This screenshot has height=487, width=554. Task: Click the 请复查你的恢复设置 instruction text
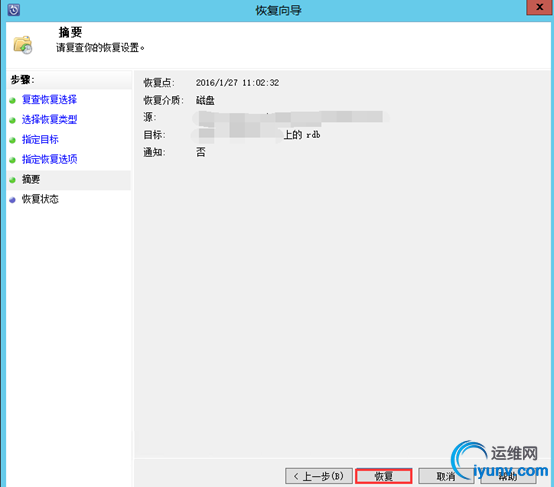pyautogui.click(x=100, y=48)
